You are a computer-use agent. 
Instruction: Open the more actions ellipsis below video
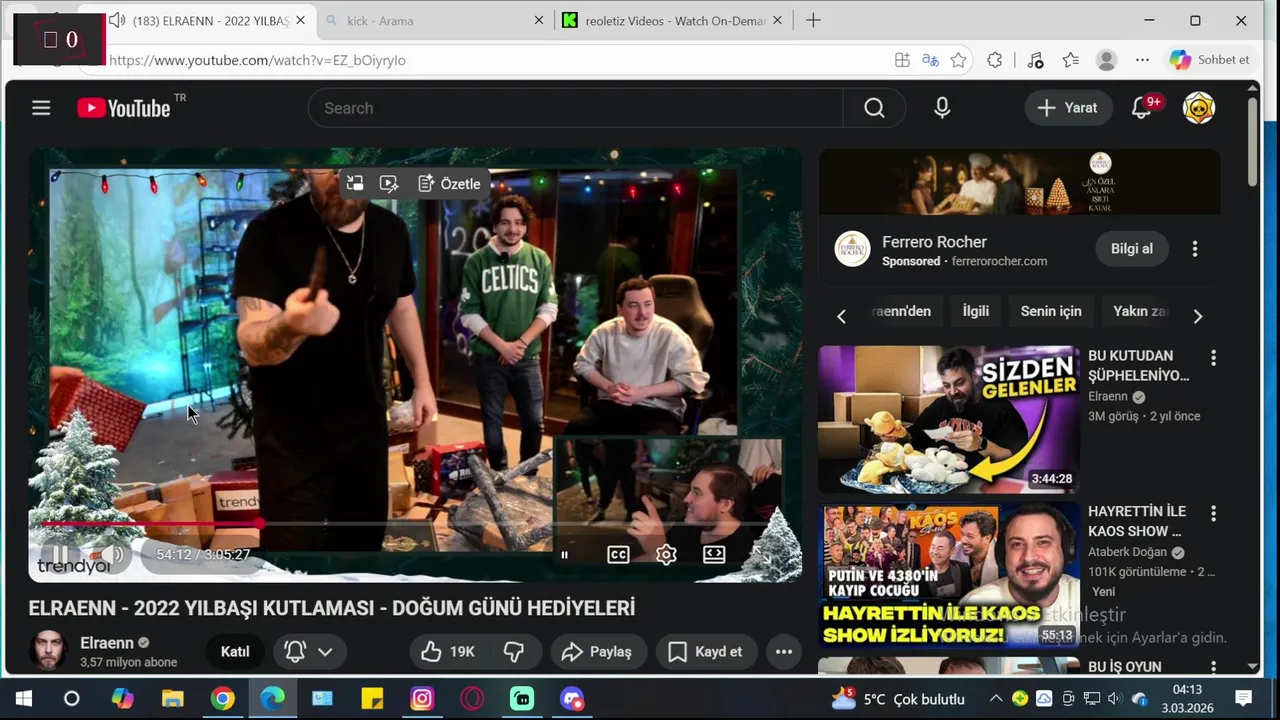784,652
